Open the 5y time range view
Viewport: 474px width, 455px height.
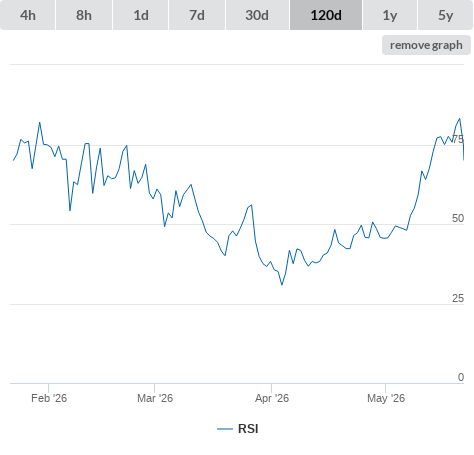point(445,15)
